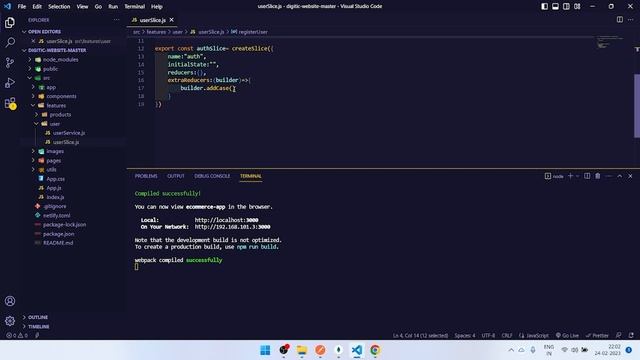Switch to the Output tab
The width and height of the screenshot is (640, 360).
[x=176, y=176]
